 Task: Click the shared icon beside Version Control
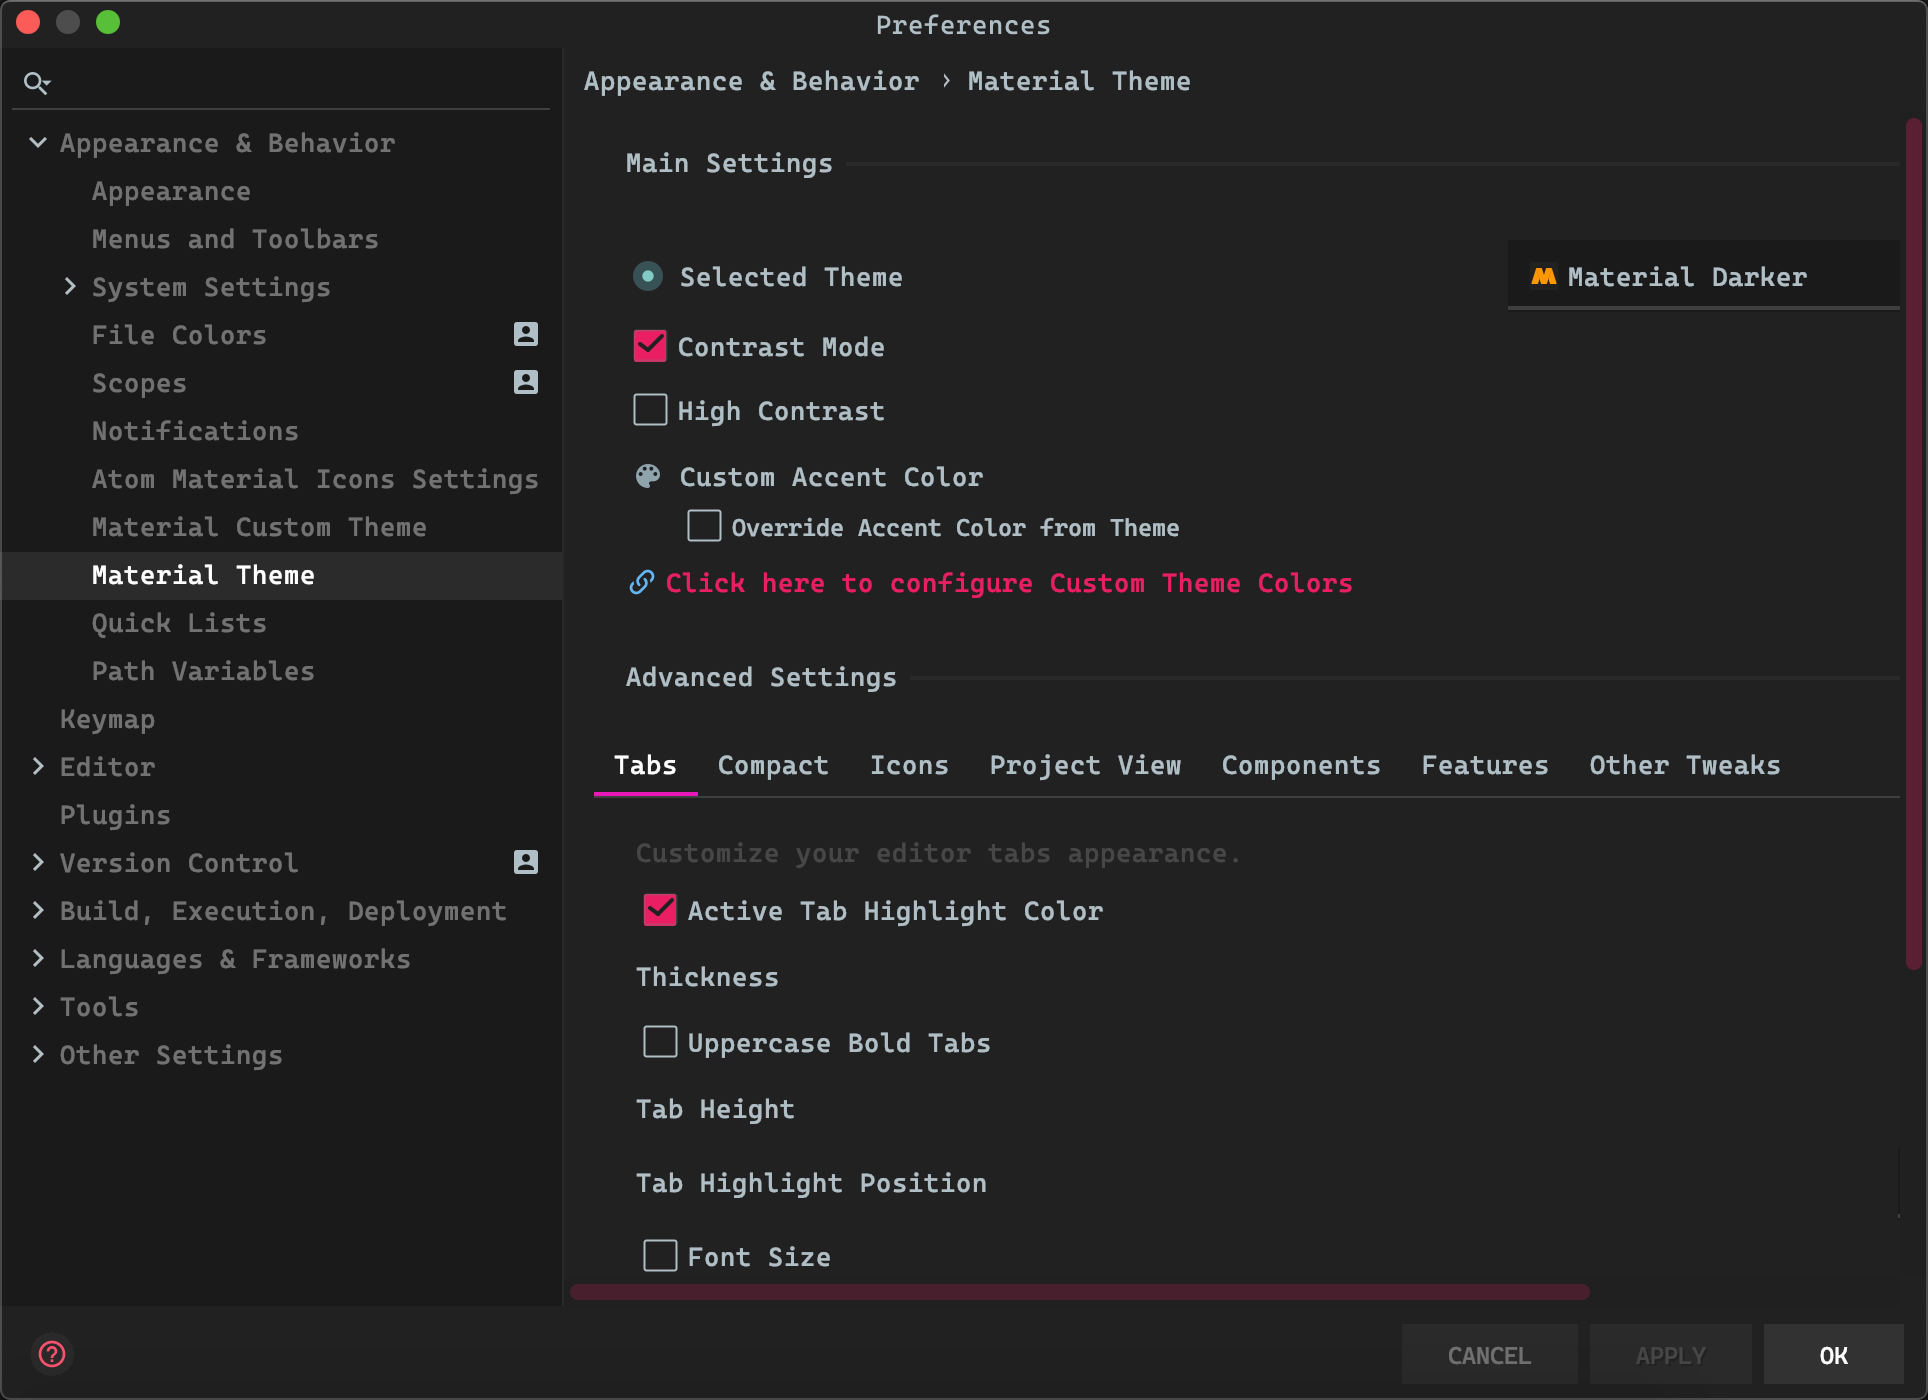526,861
